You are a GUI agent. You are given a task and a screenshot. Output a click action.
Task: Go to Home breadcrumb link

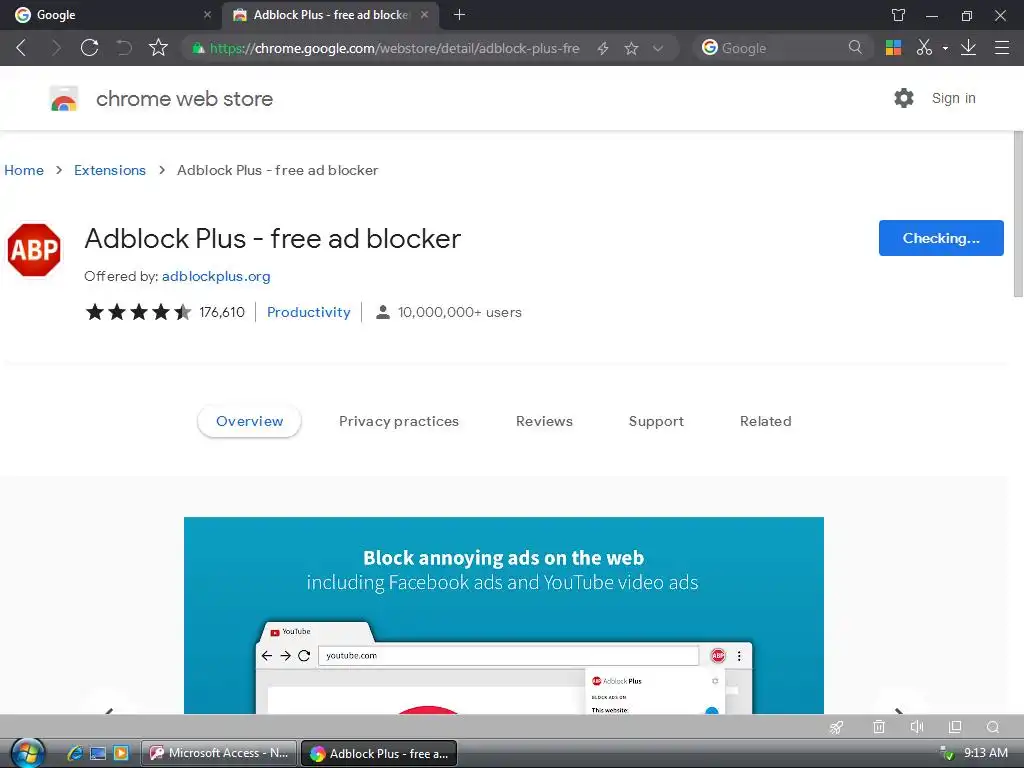tap(24, 170)
